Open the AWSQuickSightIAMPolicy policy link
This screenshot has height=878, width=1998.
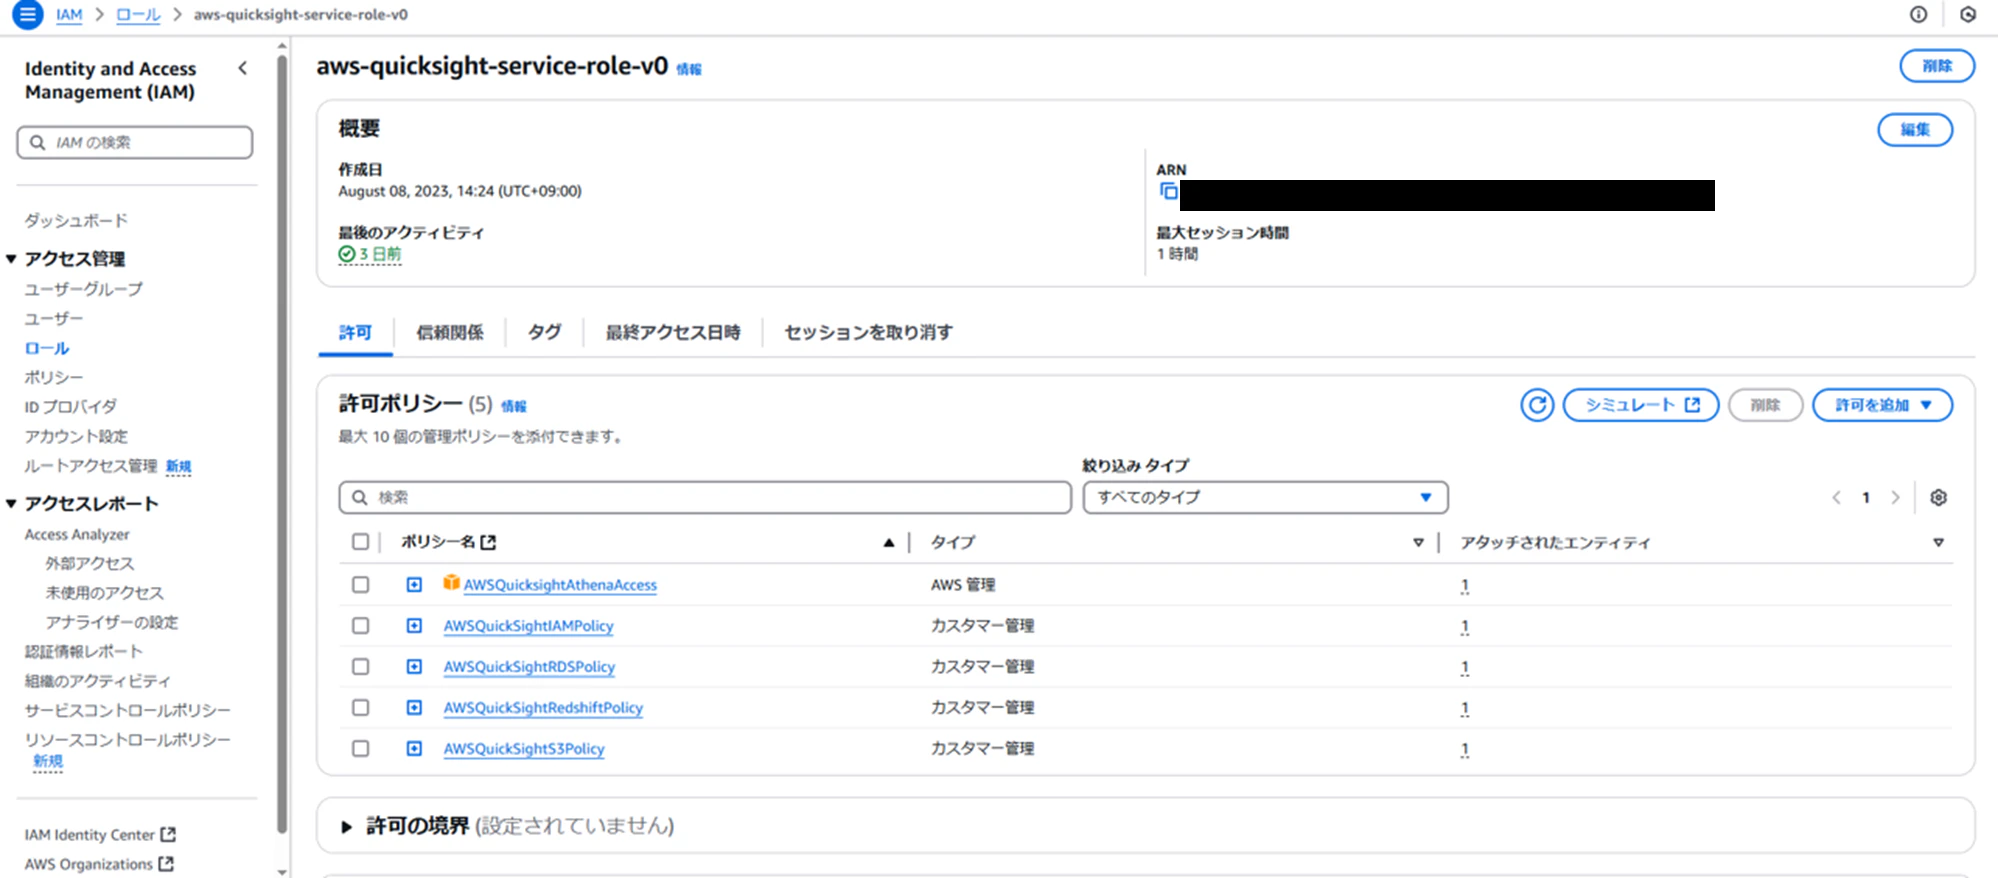pyautogui.click(x=529, y=626)
